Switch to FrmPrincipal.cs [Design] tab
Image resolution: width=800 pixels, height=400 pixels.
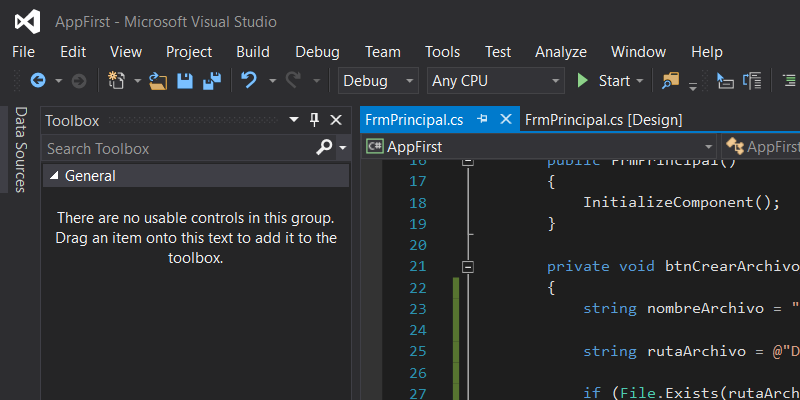(x=603, y=119)
